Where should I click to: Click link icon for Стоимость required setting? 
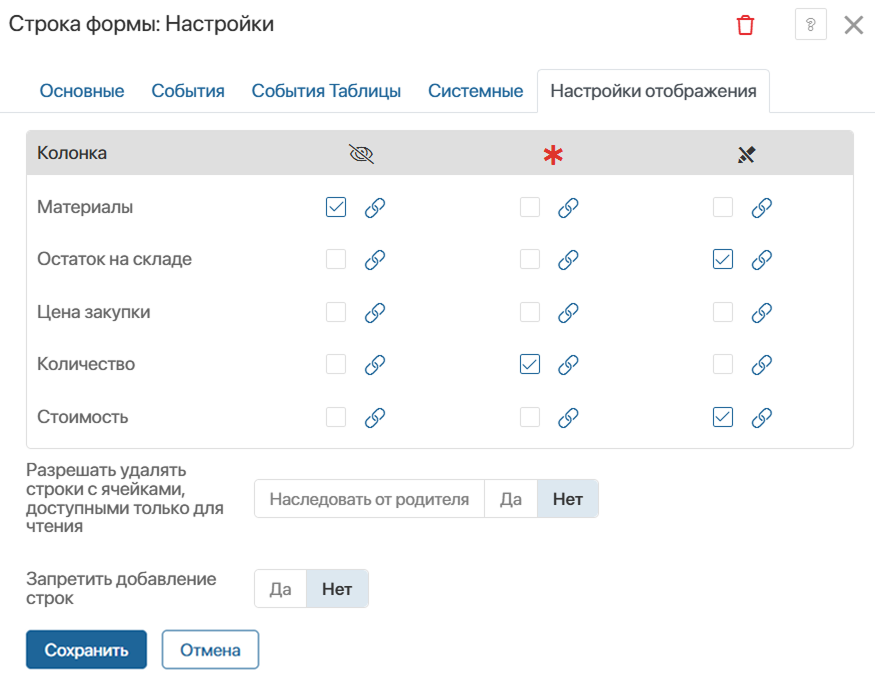click(x=568, y=417)
